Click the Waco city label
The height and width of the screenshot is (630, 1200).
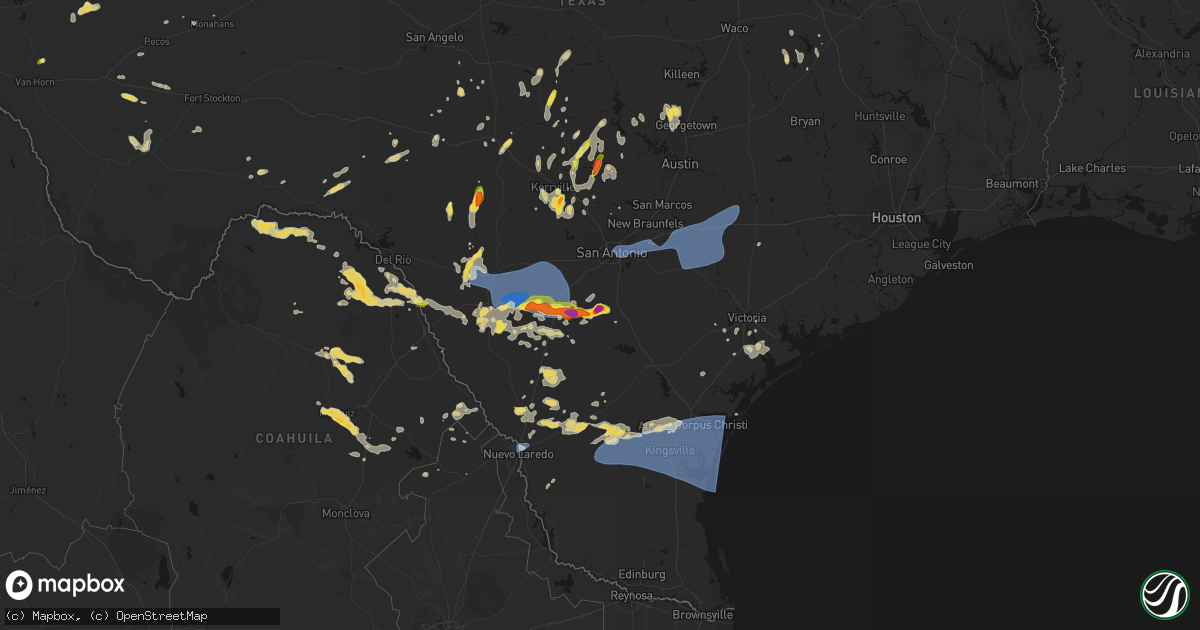735,28
